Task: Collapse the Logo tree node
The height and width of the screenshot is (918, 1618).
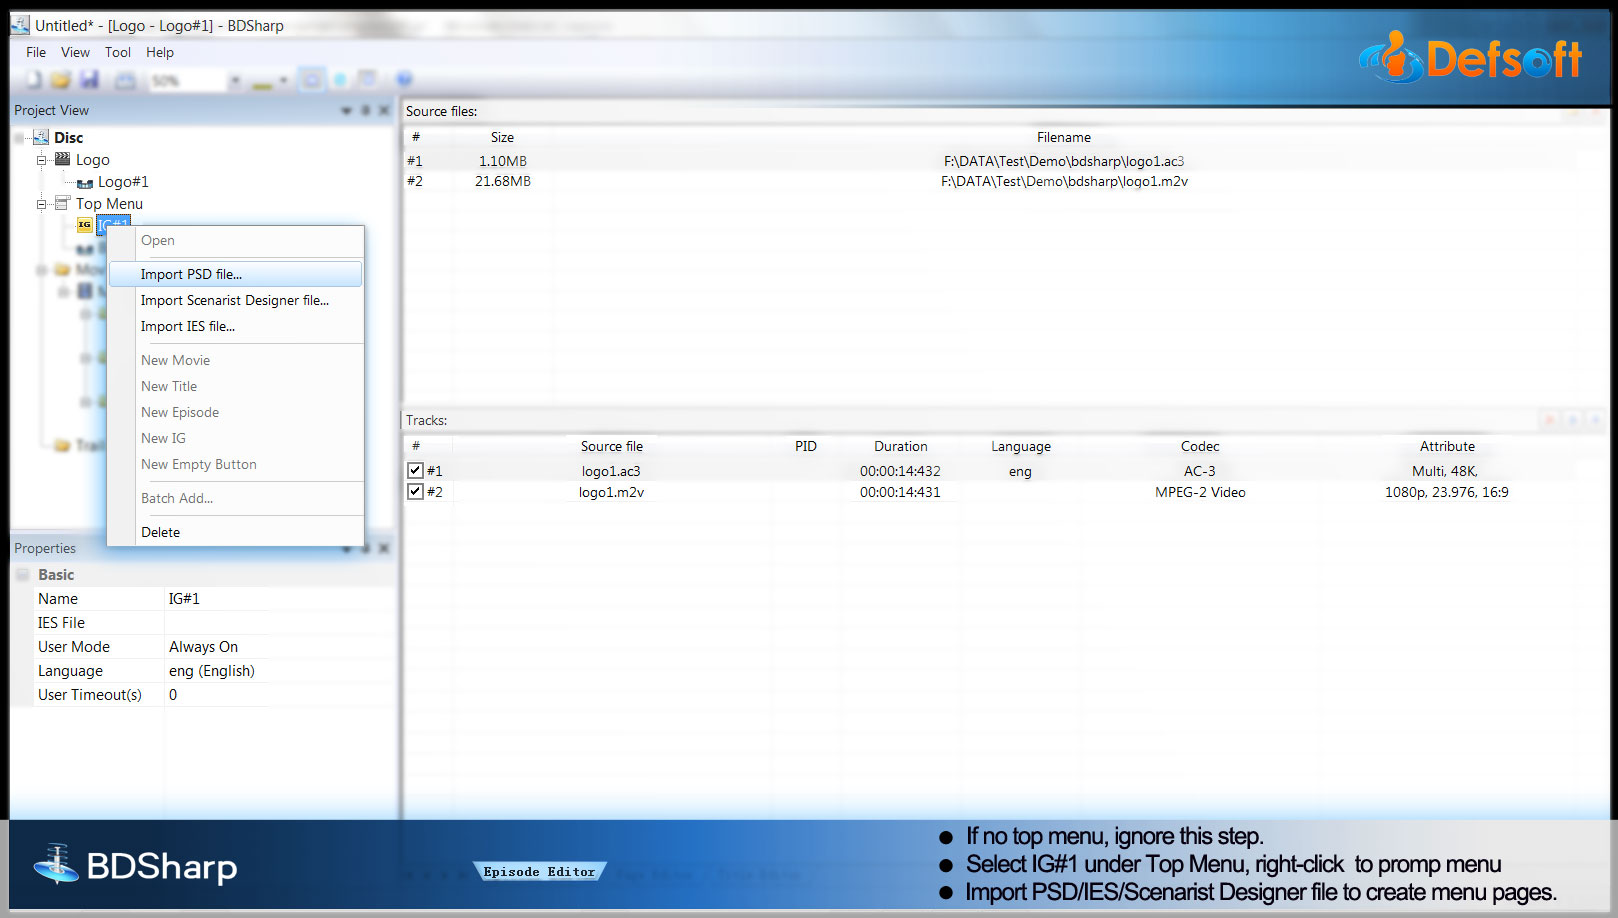Action: [41, 160]
